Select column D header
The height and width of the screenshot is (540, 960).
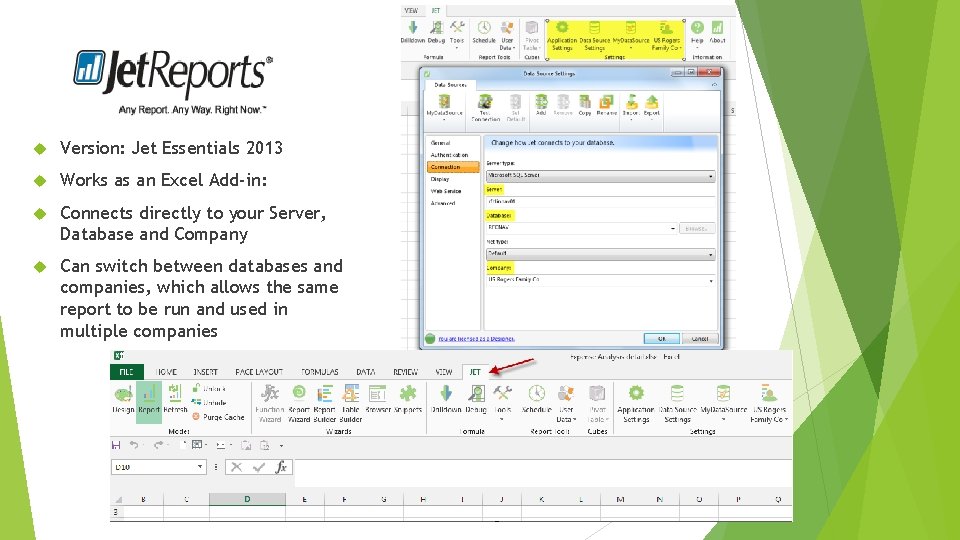[x=247, y=499]
